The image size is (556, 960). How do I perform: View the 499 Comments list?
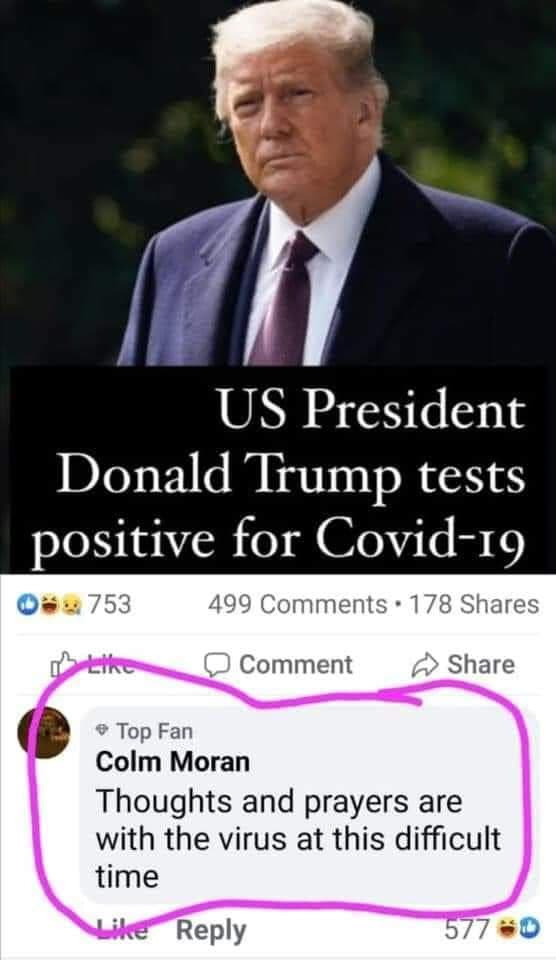coord(298,605)
